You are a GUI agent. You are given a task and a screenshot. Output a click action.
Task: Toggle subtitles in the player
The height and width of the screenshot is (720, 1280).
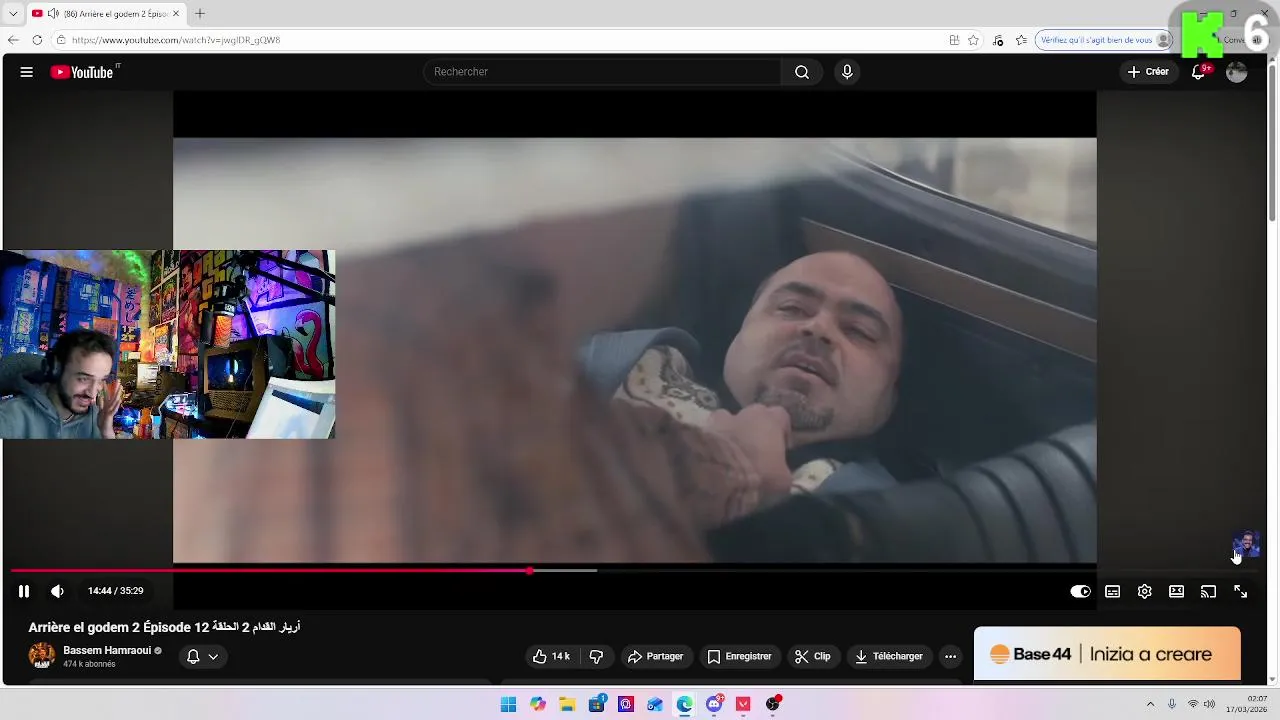click(1112, 591)
